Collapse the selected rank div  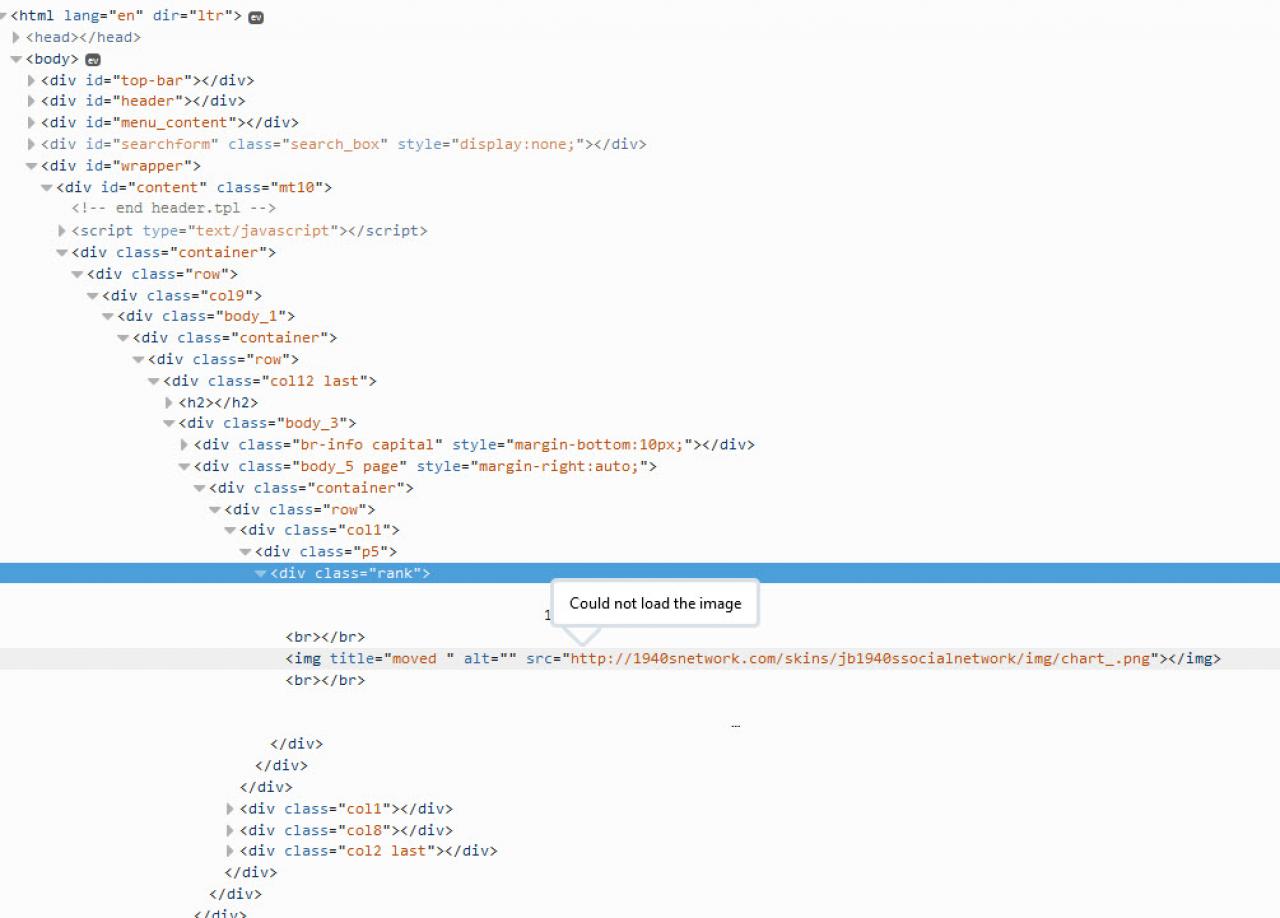261,574
